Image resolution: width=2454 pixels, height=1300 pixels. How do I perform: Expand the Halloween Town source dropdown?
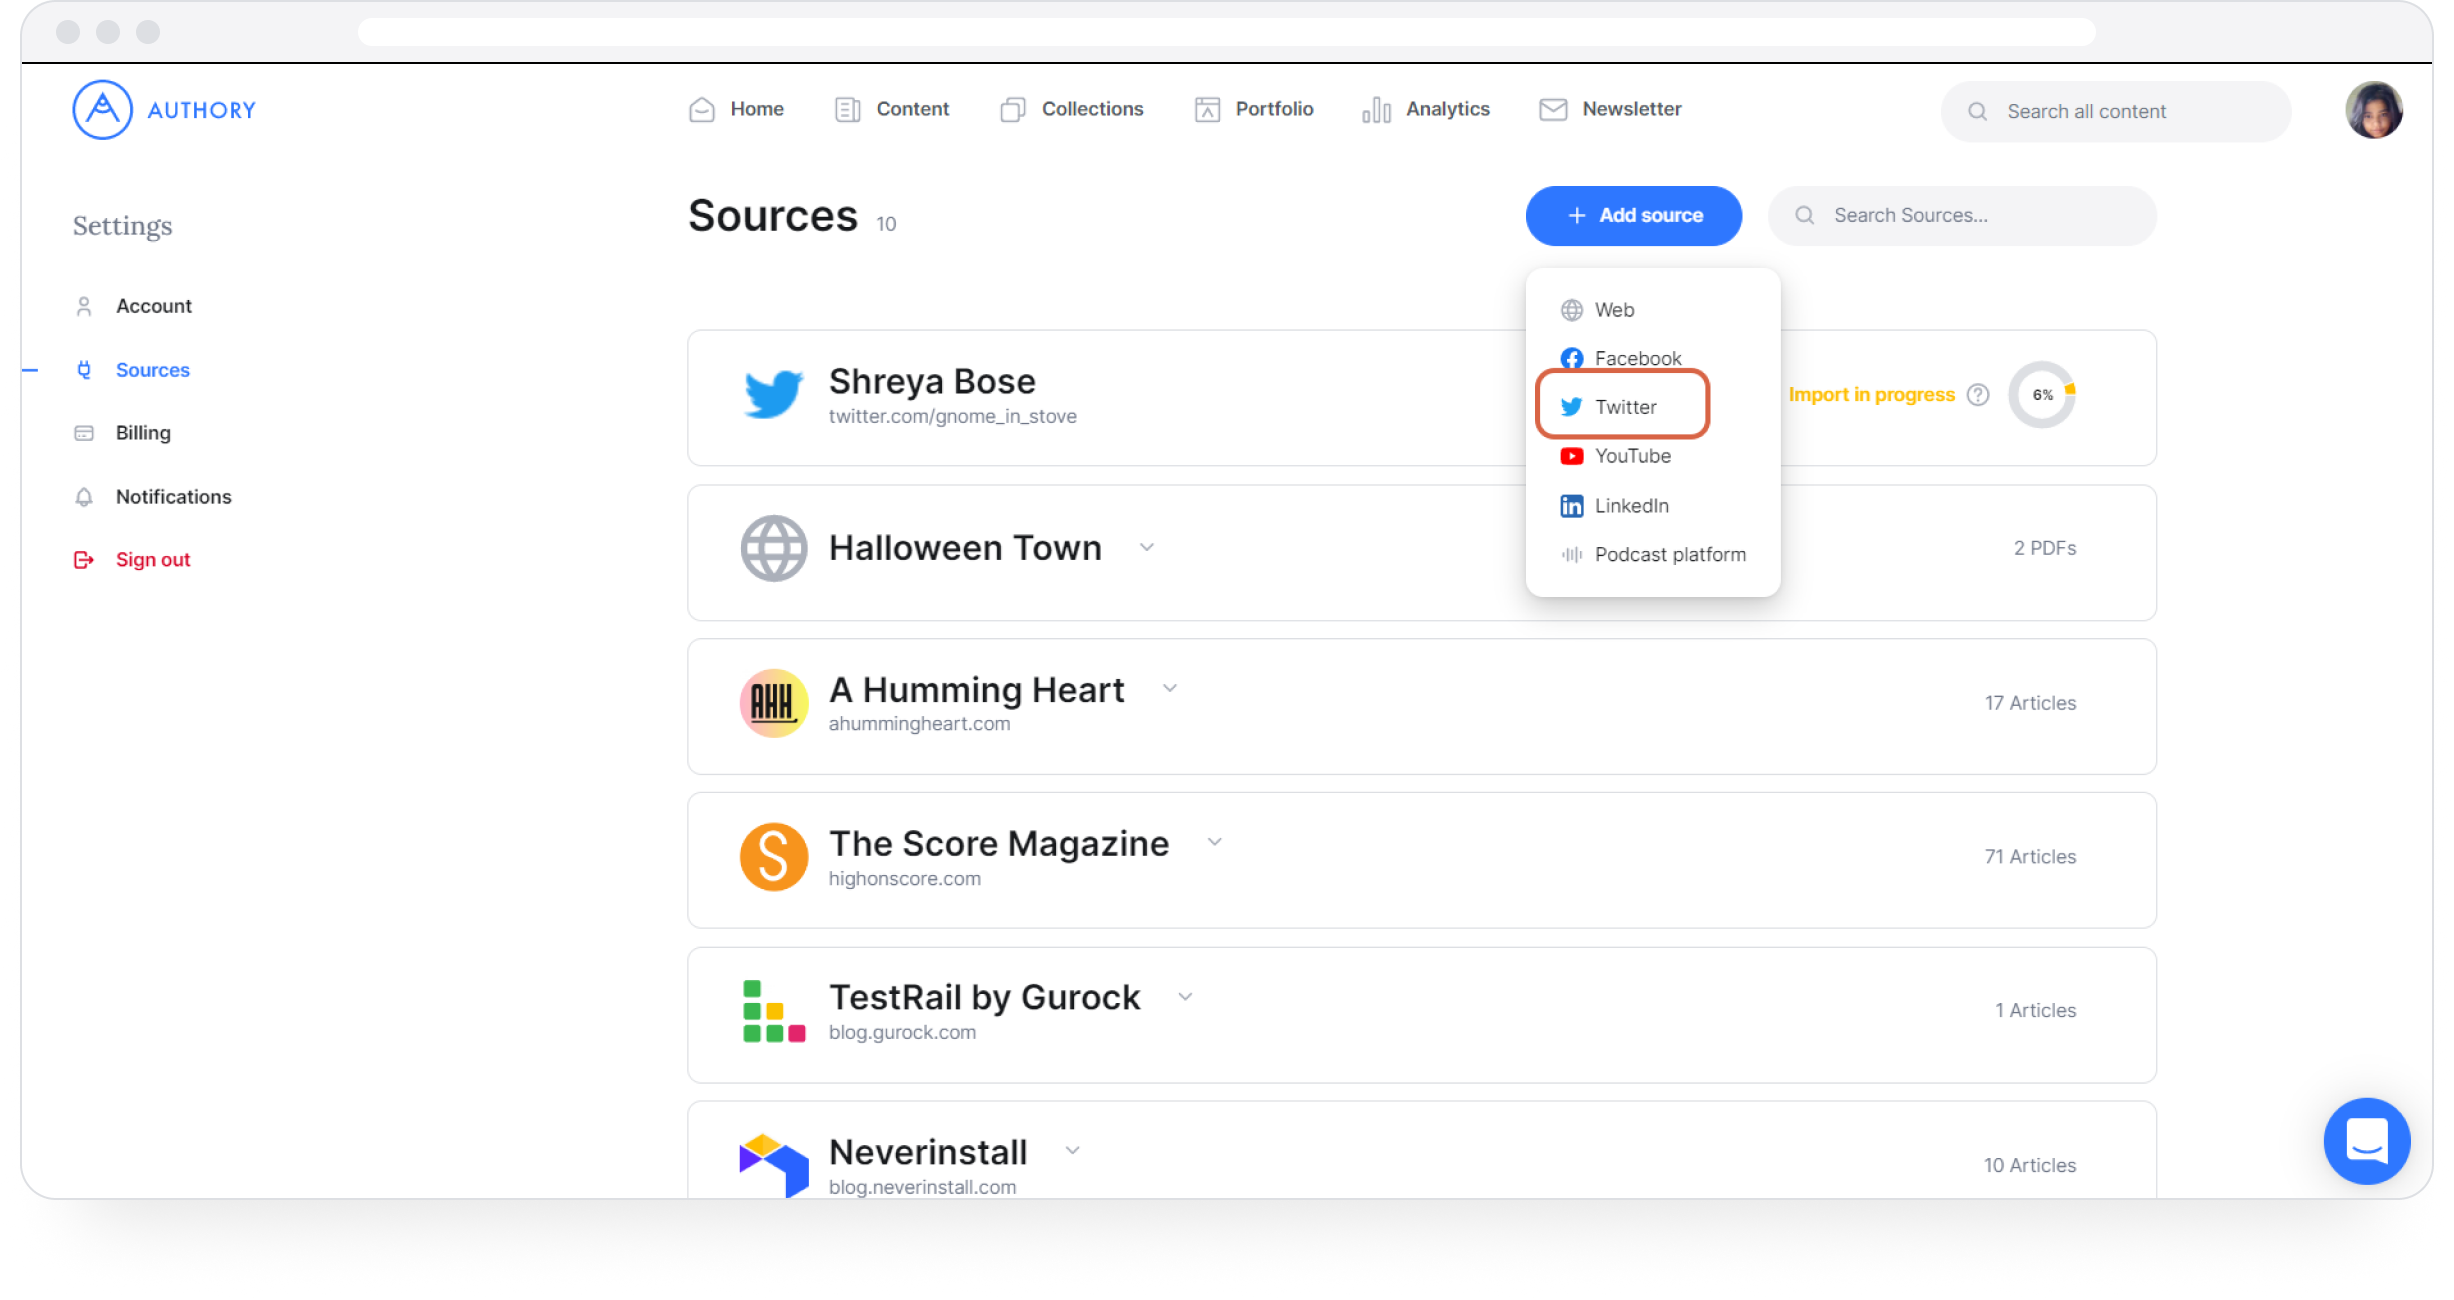pos(1147,547)
